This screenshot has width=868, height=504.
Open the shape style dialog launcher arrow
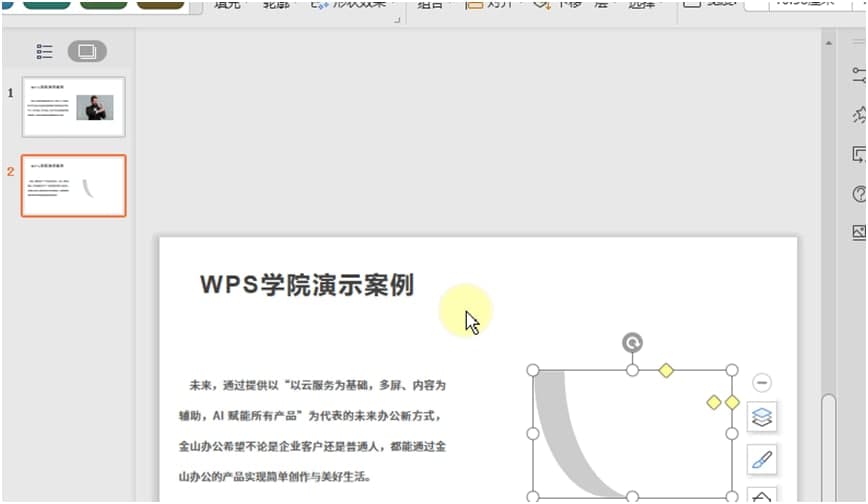(x=397, y=20)
